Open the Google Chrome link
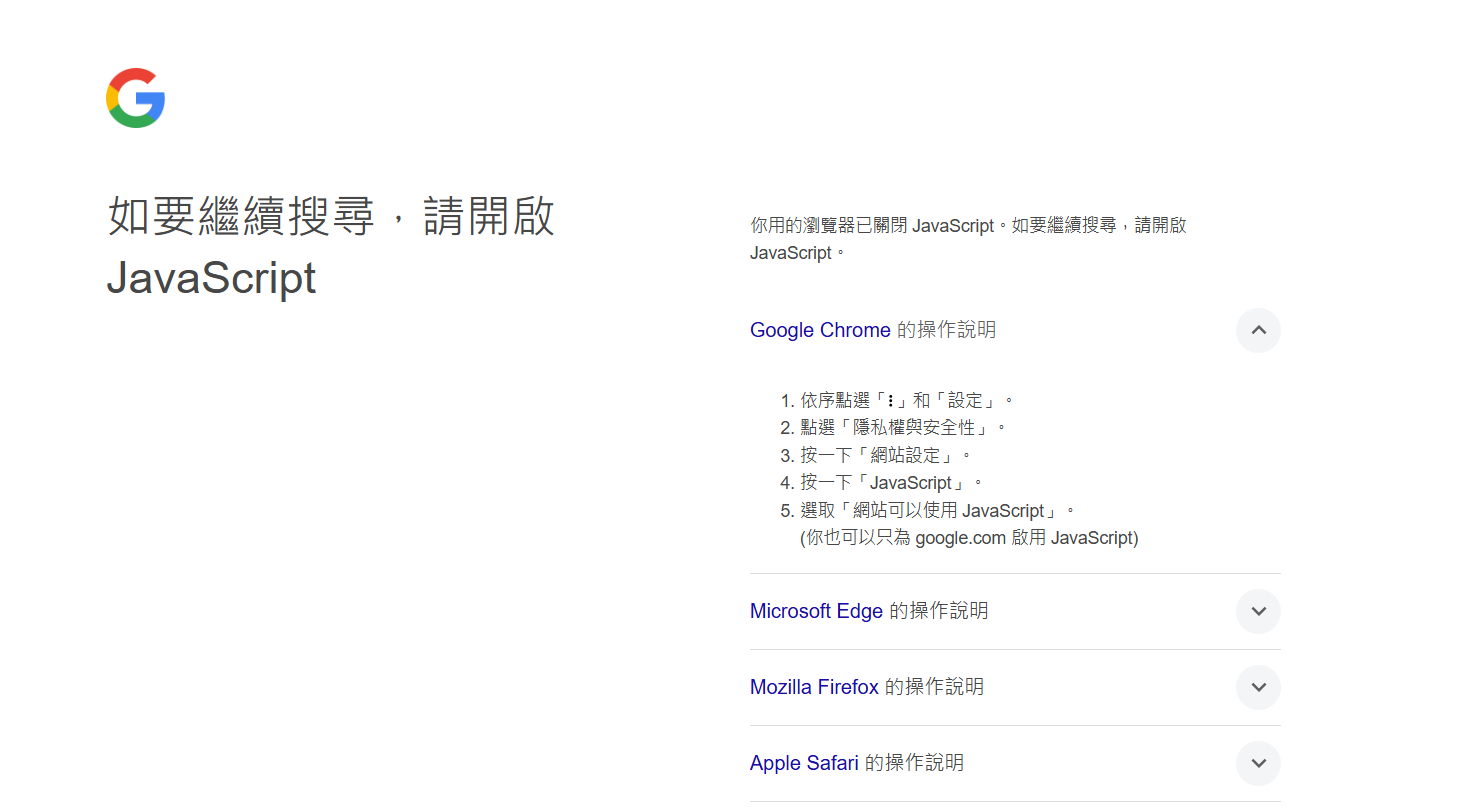 [x=820, y=330]
